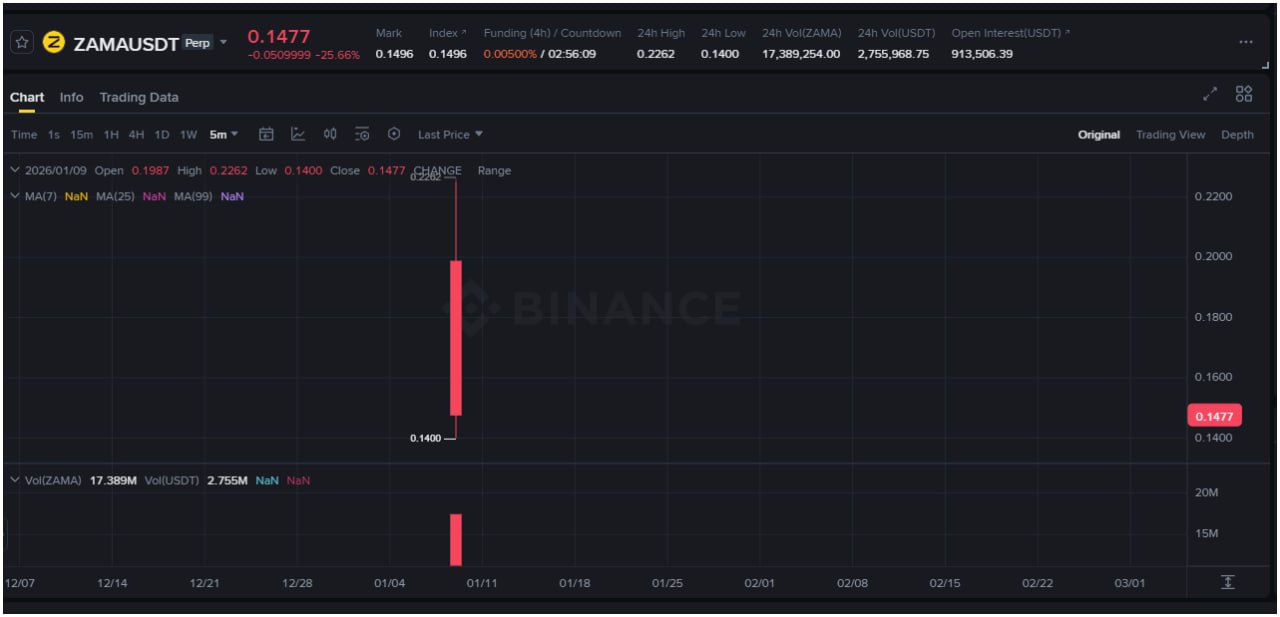Switch chart mode to Trading View

click(1170, 135)
